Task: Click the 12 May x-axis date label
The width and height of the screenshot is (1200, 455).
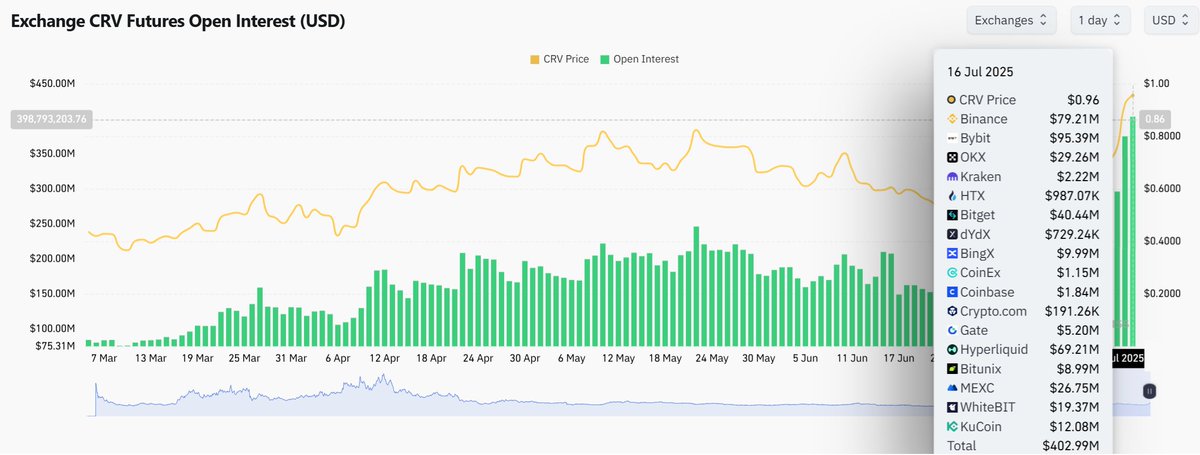Action: (617, 358)
